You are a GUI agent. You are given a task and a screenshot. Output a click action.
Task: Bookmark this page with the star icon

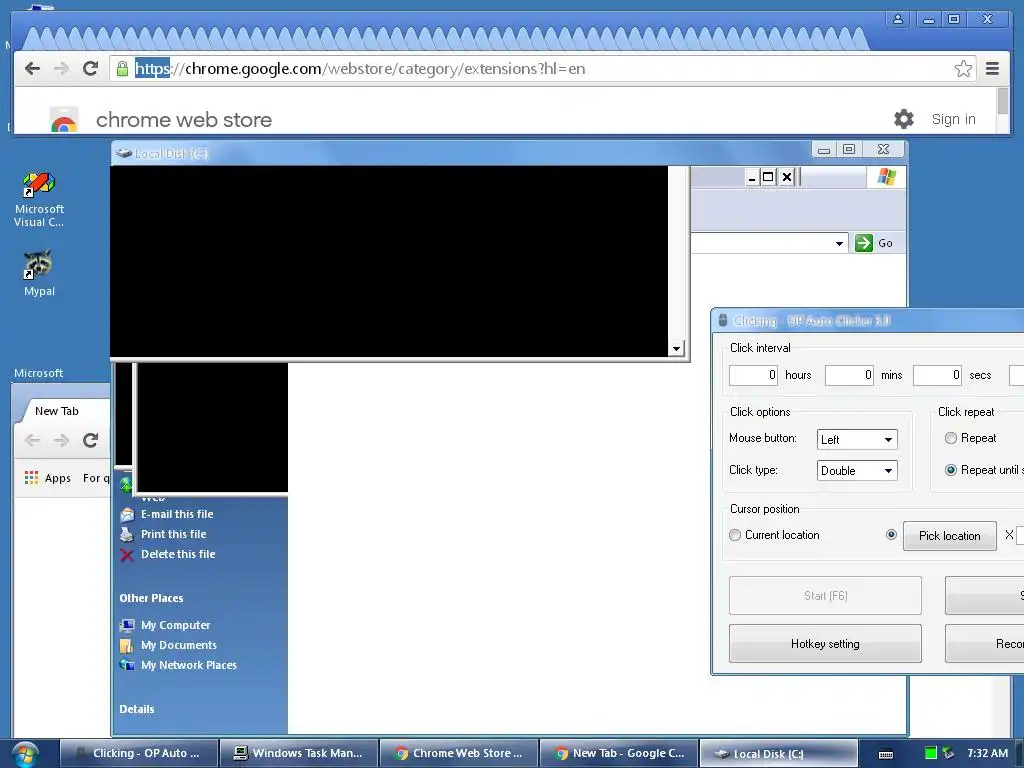963,69
